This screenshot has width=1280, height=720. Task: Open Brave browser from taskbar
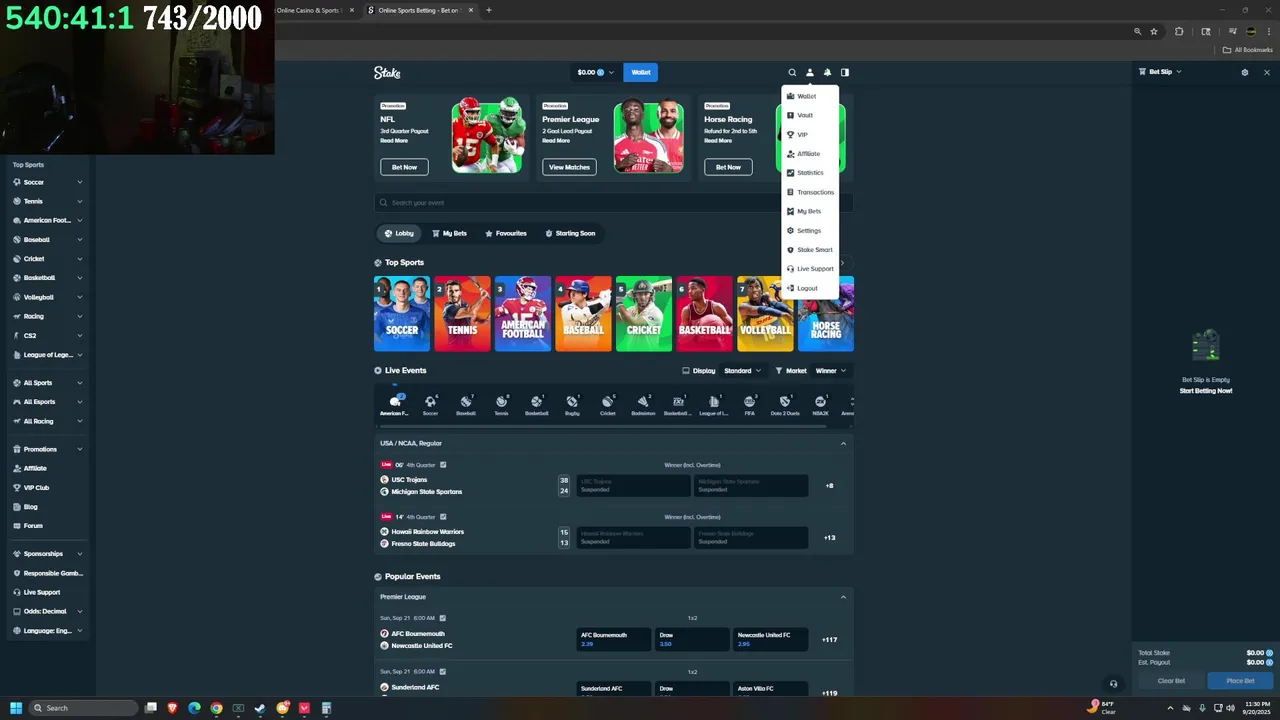coord(172,708)
